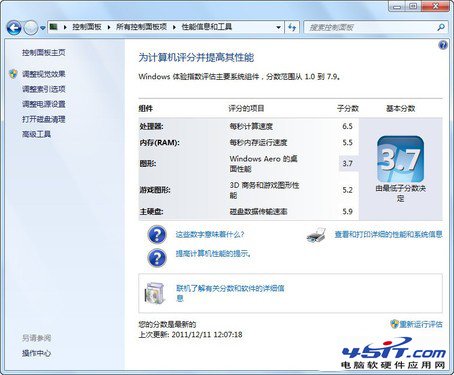Click the 评分的项目 column header
454x375 pixels.
coord(246,109)
